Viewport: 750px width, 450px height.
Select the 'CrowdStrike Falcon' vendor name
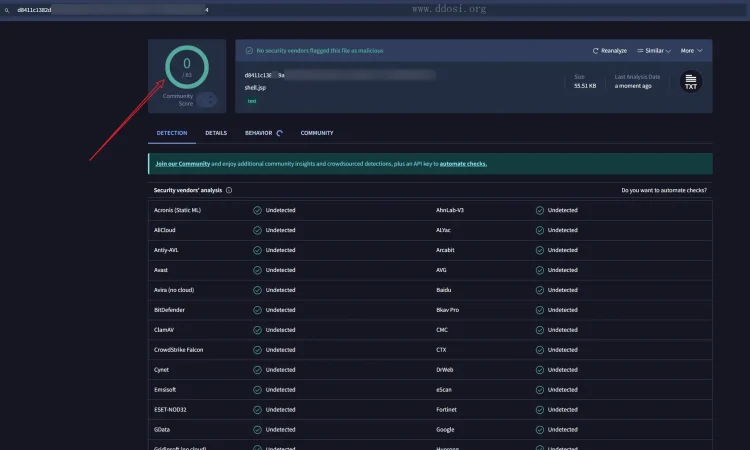tap(178, 350)
